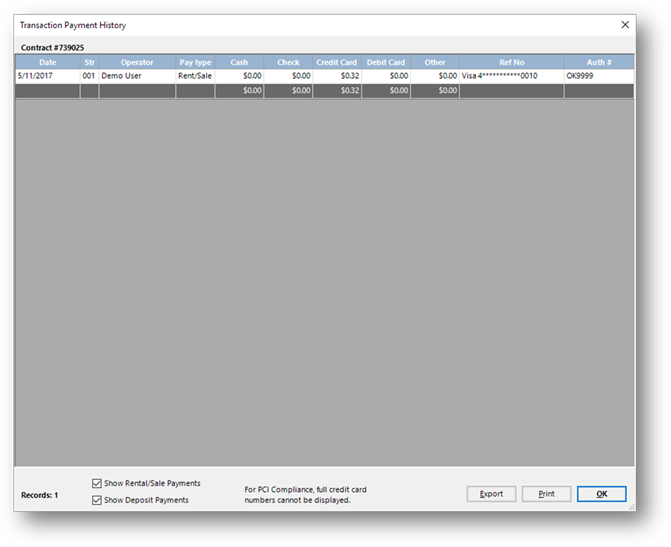Close the Transaction Payment History window
Screen dimensions: 671x547
[x=625, y=24]
